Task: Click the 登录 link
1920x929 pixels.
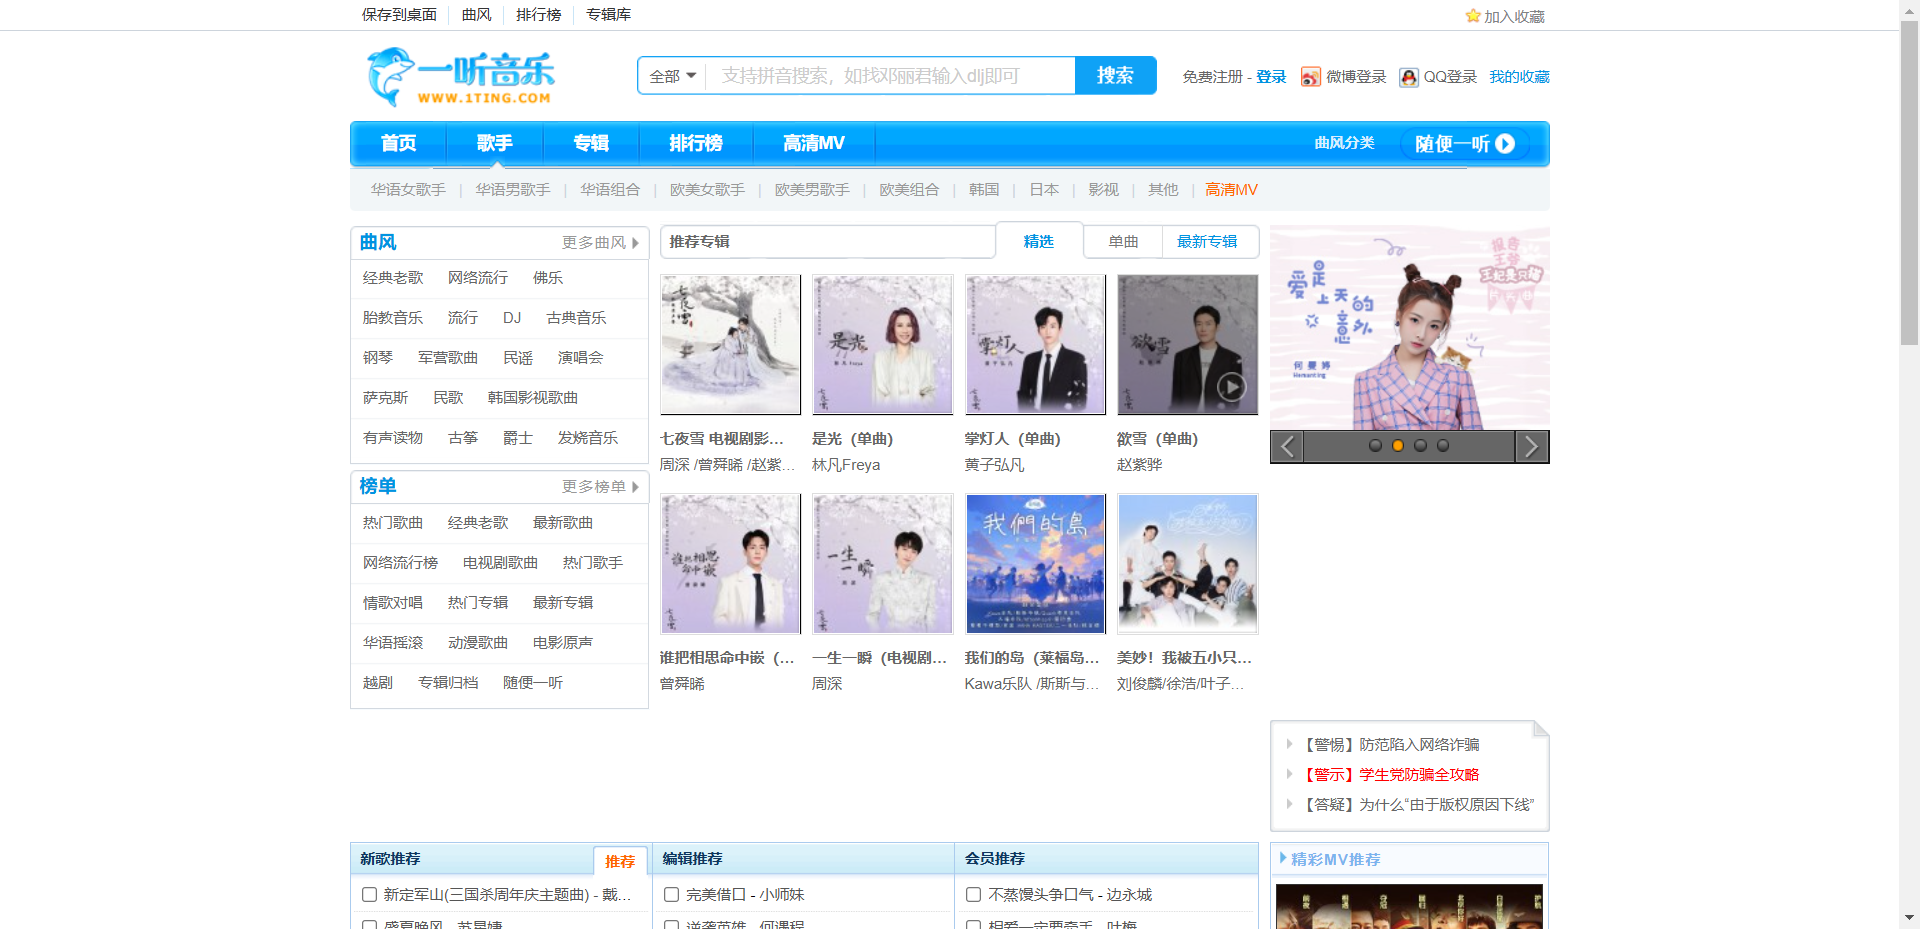Action: tap(1270, 77)
